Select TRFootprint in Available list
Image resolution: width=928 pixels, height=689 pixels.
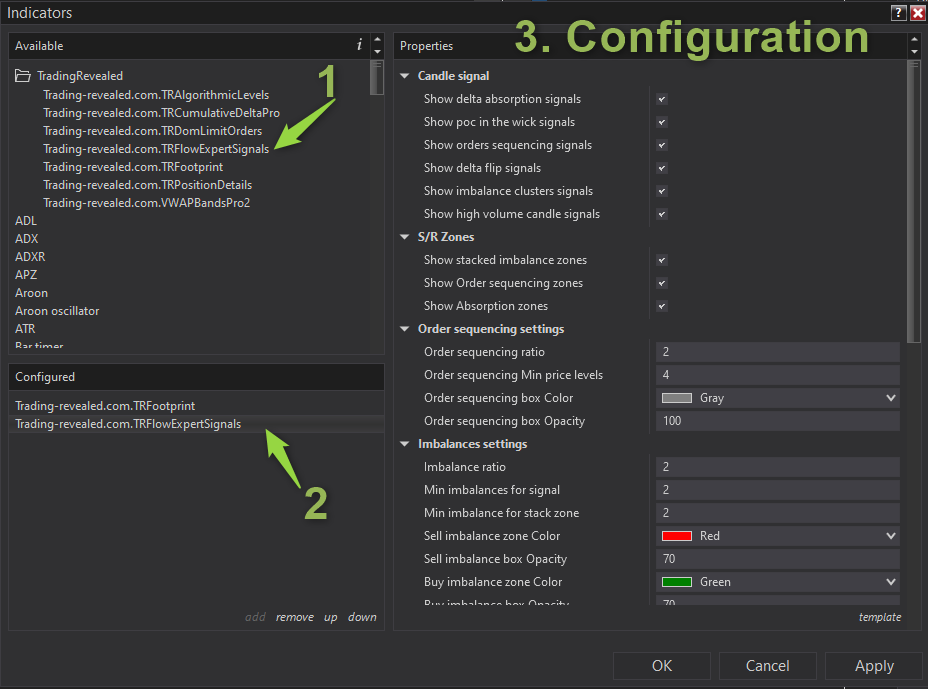133,167
